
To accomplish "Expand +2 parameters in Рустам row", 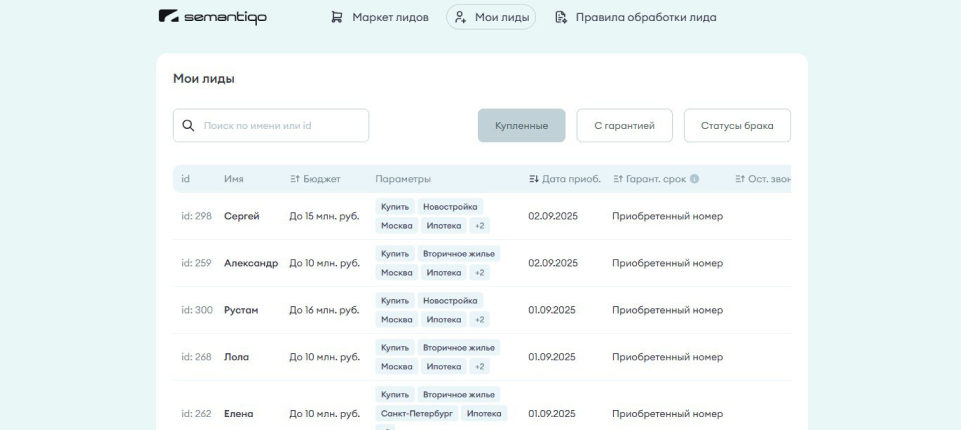I will click(x=479, y=320).
